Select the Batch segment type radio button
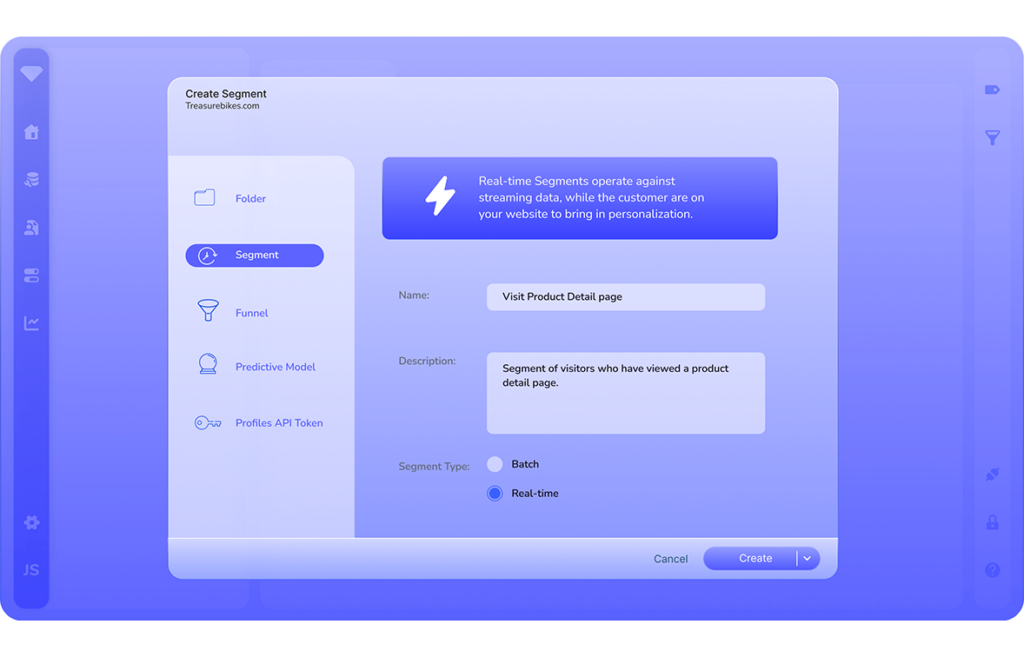The image size is (1024, 657). click(495, 464)
